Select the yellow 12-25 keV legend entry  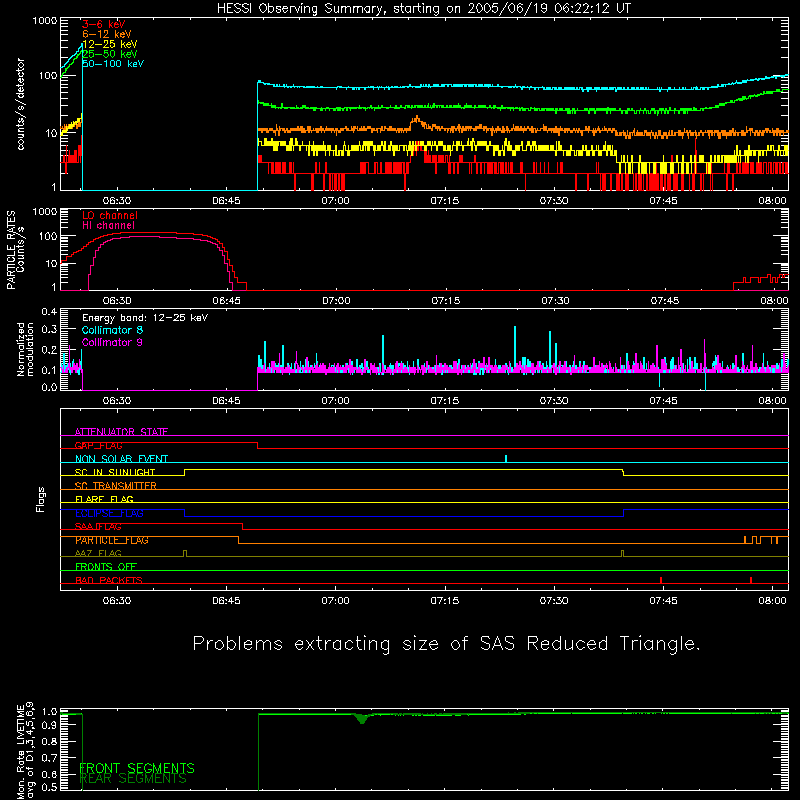point(110,44)
